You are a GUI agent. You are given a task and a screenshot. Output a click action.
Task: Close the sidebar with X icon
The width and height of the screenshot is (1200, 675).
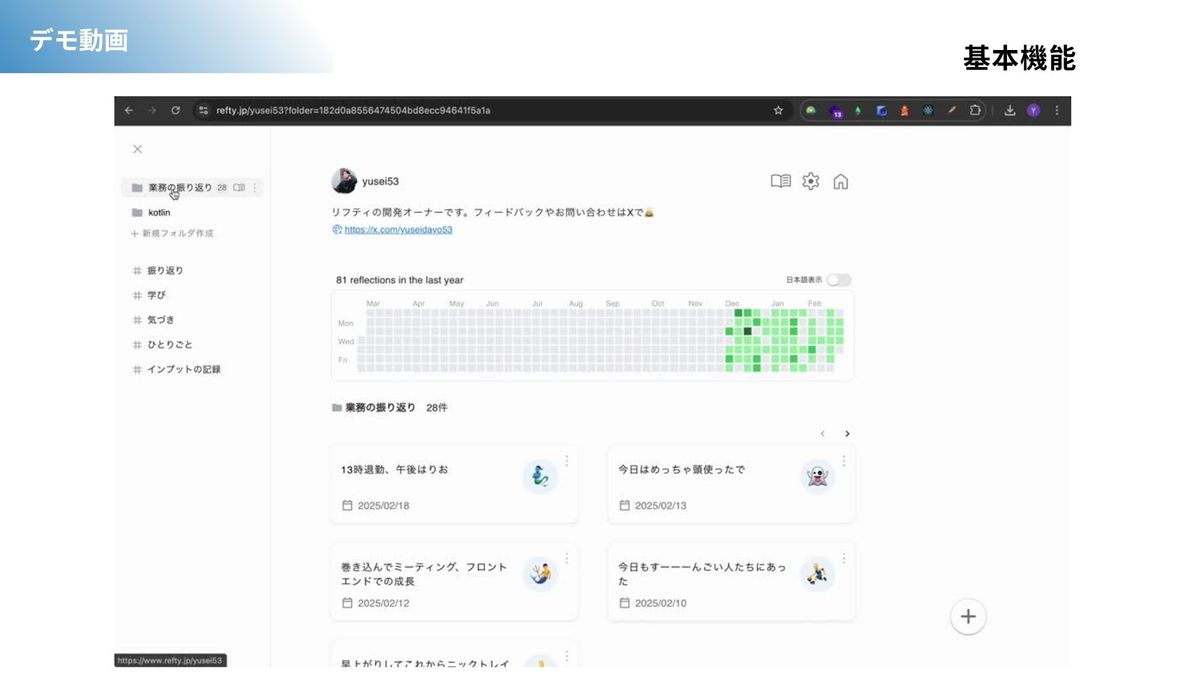click(x=137, y=149)
